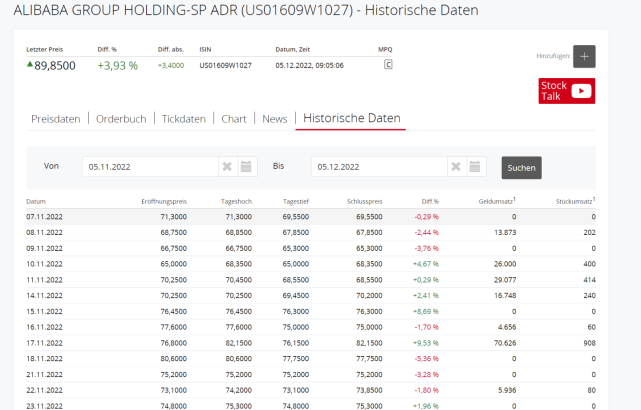Open the Bis calendar picker
This screenshot has height=410, width=641.
coord(476,167)
